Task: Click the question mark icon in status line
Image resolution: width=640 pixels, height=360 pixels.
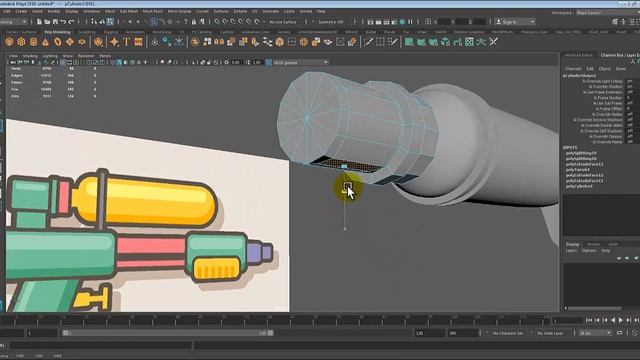Action: pyautogui.click(x=186, y=22)
